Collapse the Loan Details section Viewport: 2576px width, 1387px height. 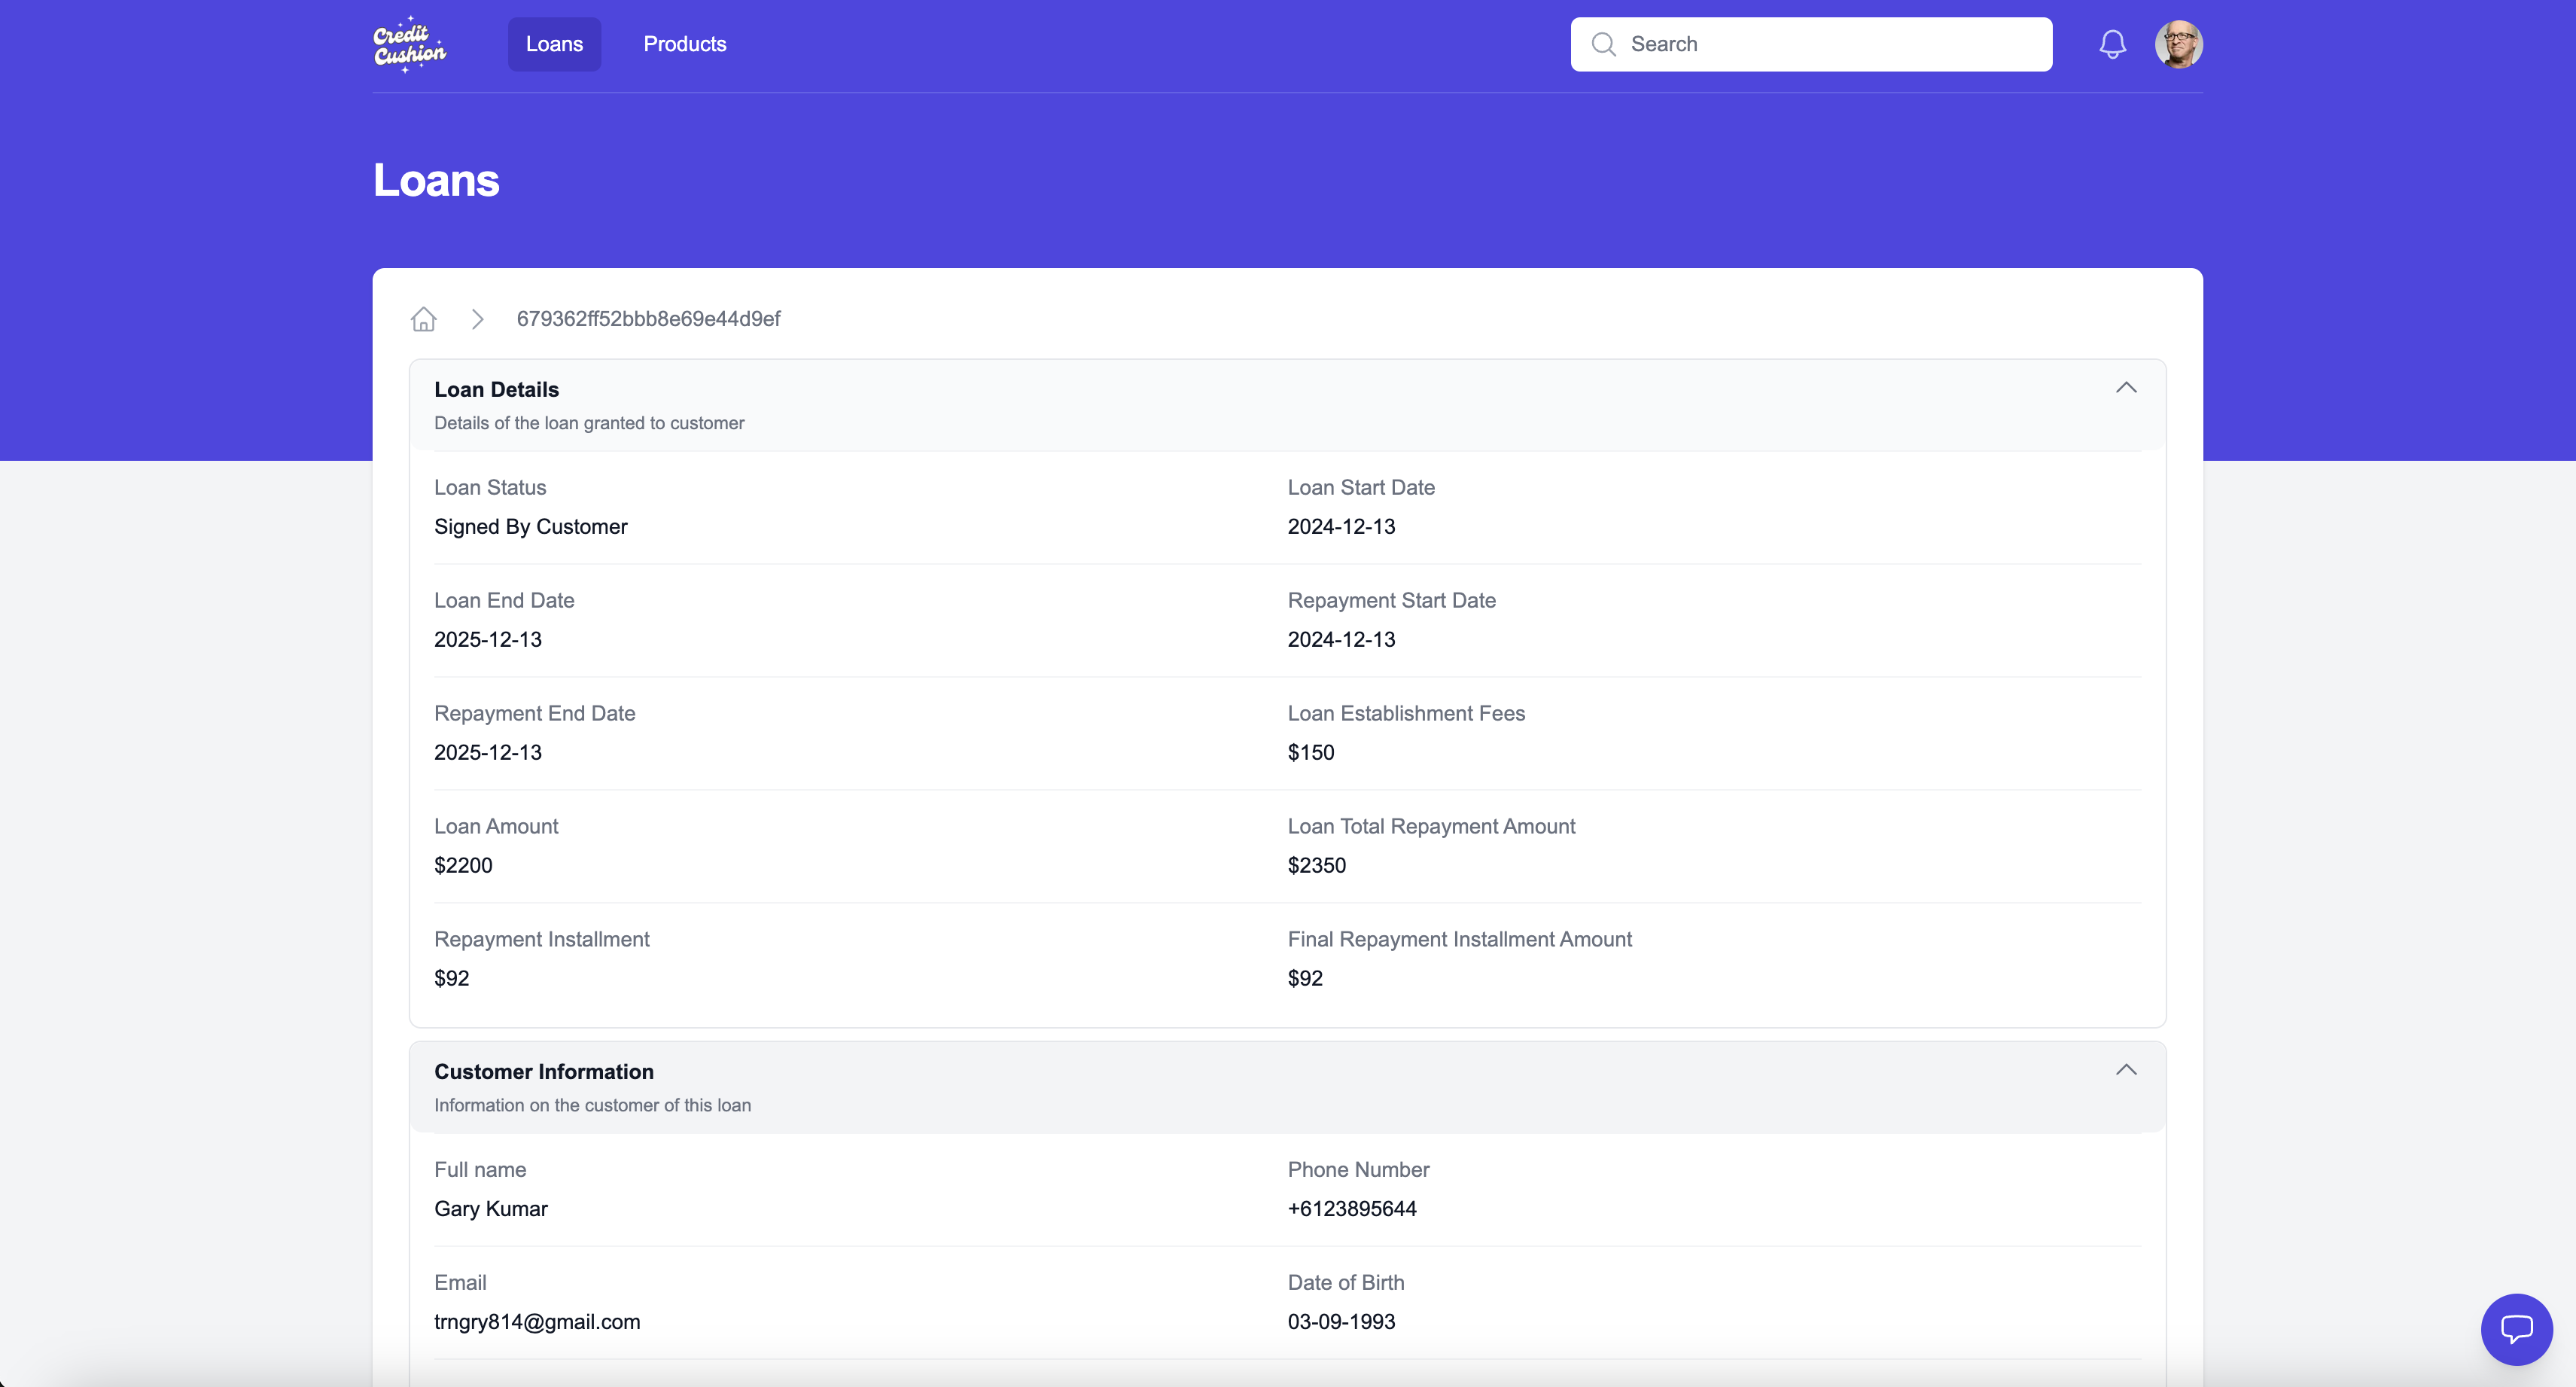click(x=2126, y=388)
